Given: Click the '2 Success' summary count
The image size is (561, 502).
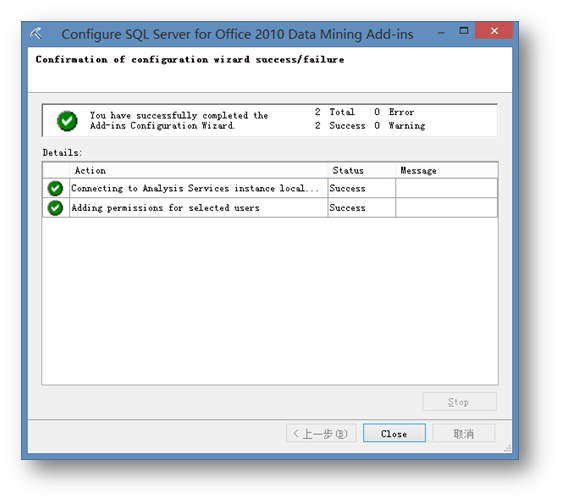Looking at the screenshot, I should 340,126.
